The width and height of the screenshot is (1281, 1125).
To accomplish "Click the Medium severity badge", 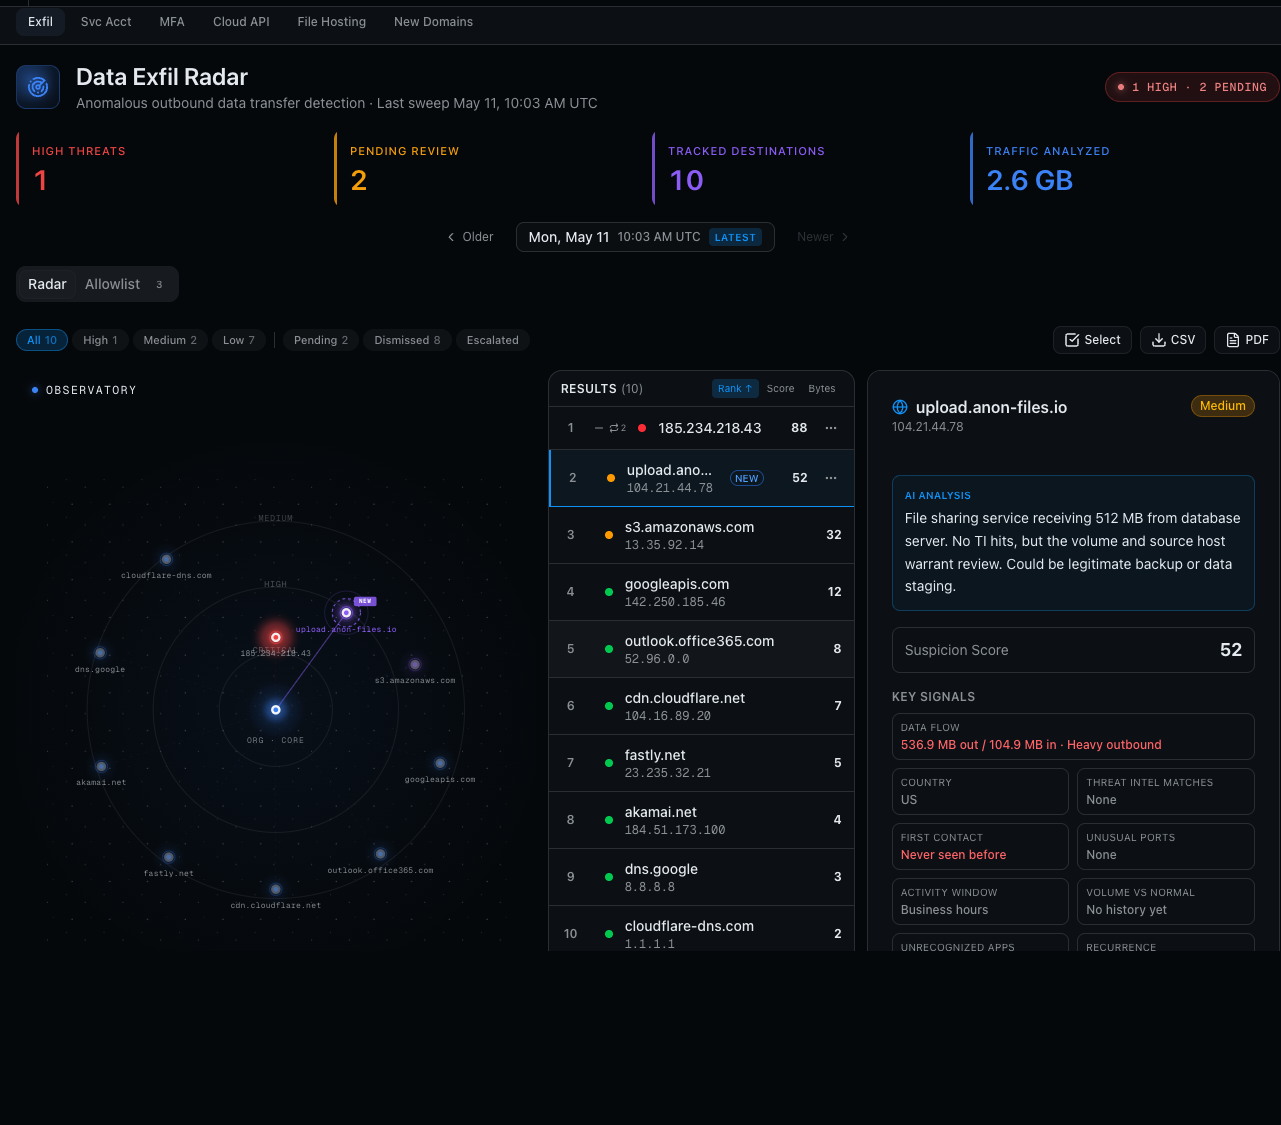I will coord(1223,406).
